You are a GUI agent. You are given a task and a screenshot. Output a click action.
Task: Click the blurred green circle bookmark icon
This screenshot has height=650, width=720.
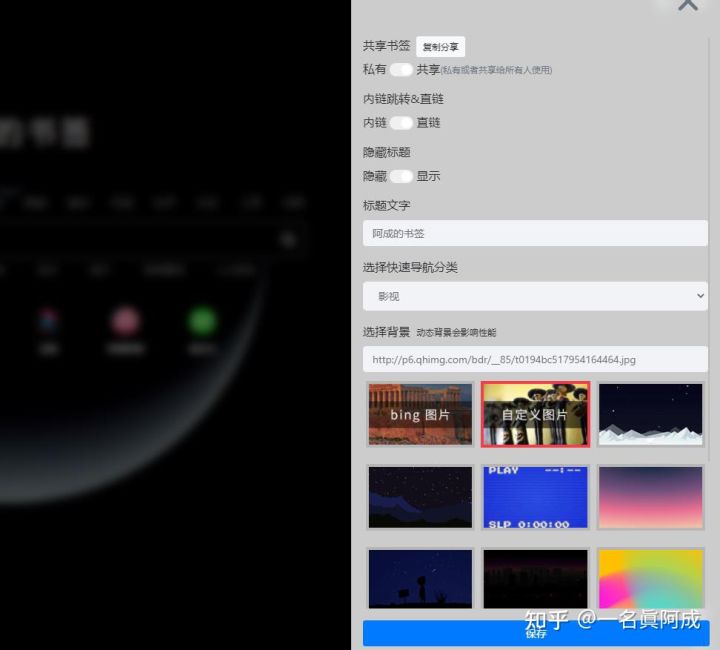[x=202, y=320]
